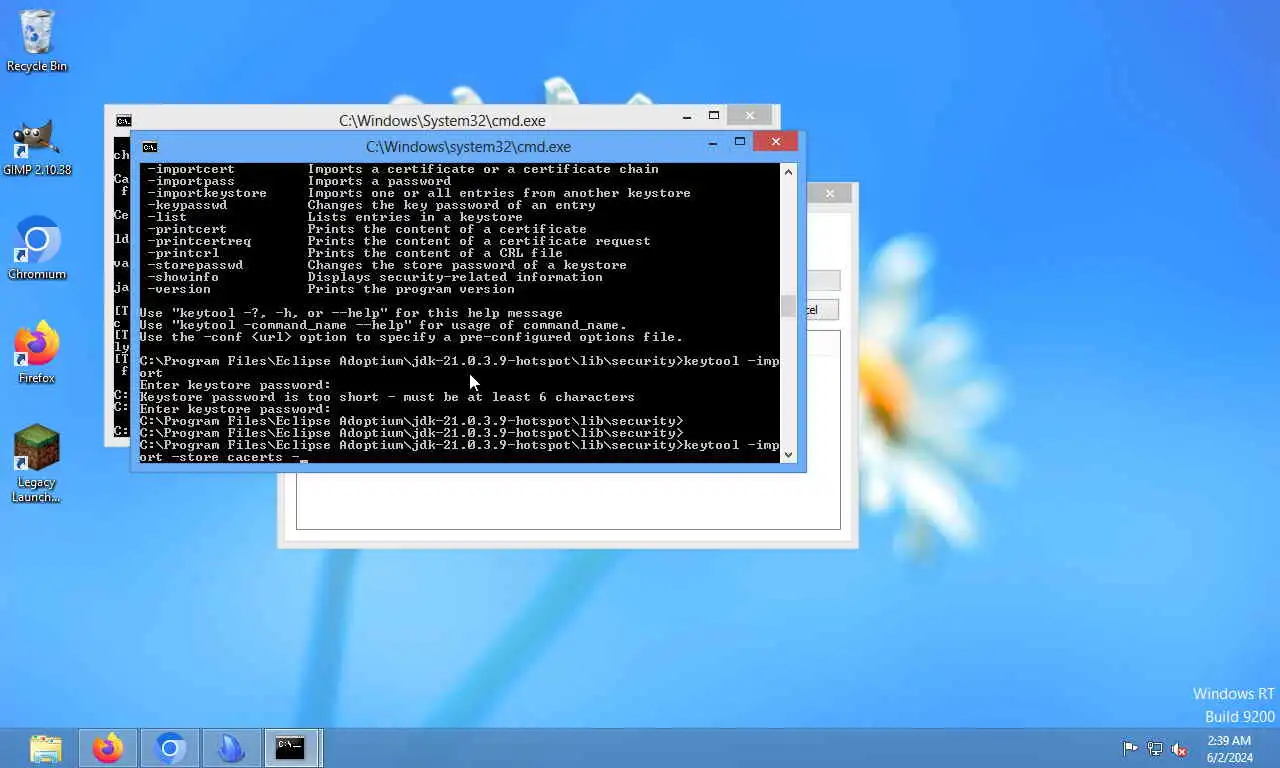The image size is (1280, 768).
Task: Close the back System32 cmd.exe window
Action: click(749, 116)
